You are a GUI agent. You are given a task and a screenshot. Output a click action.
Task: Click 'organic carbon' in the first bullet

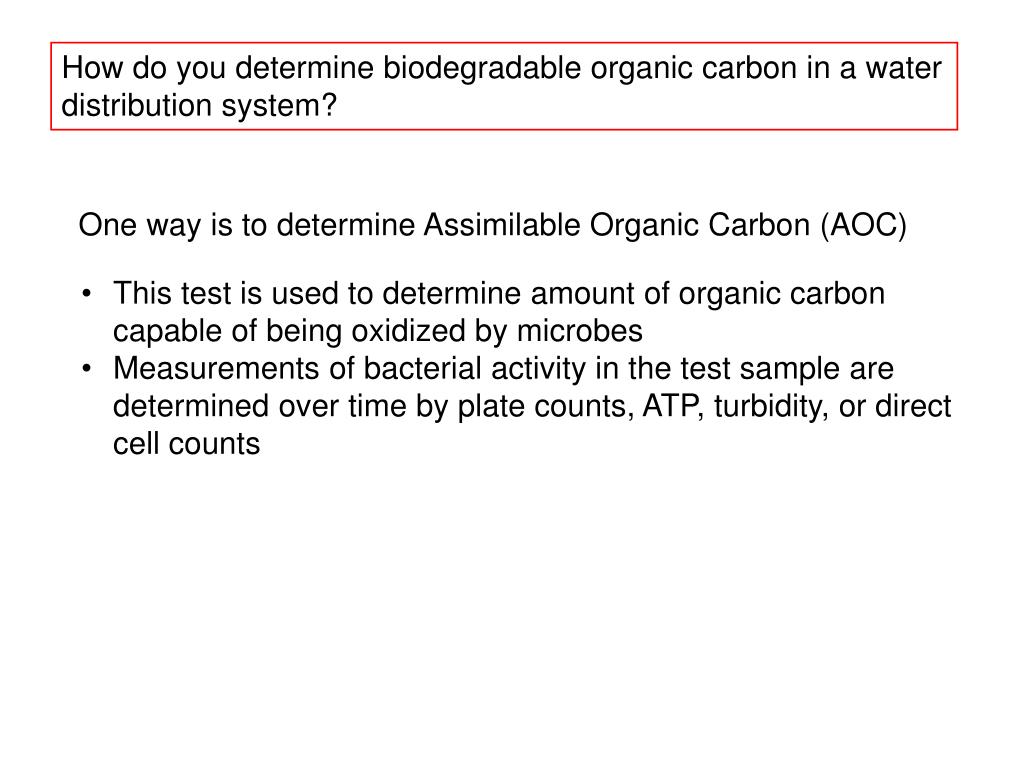click(782, 293)
